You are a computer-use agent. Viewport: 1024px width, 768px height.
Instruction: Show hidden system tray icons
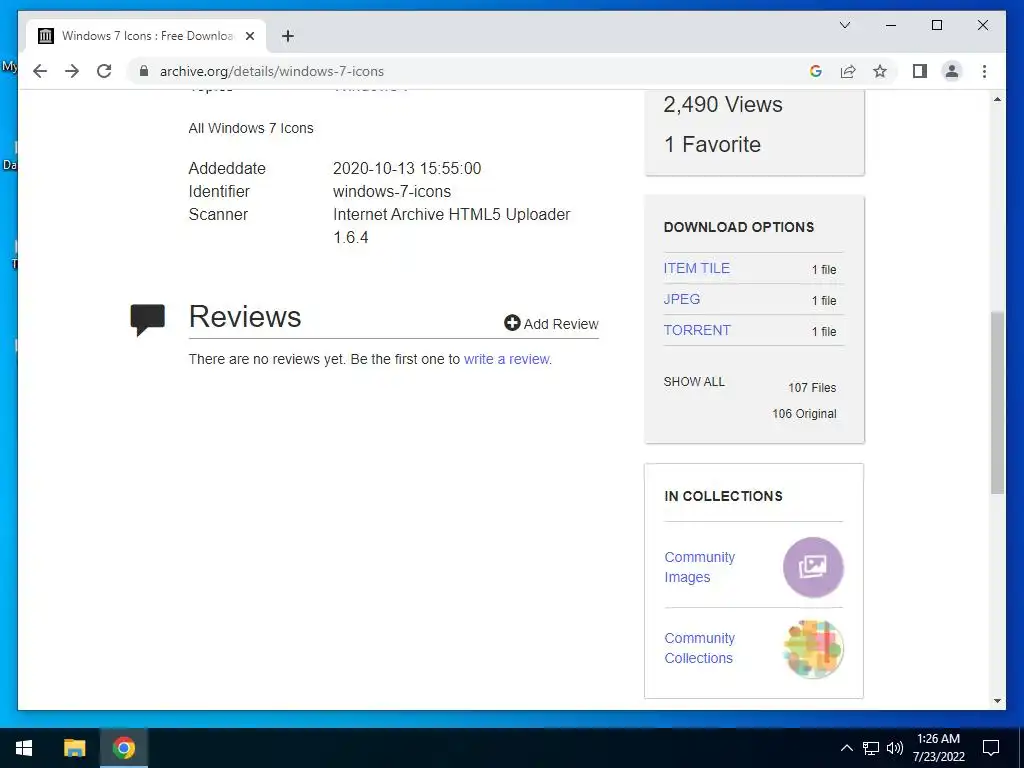pyautogui.click(x=846, y=748)
